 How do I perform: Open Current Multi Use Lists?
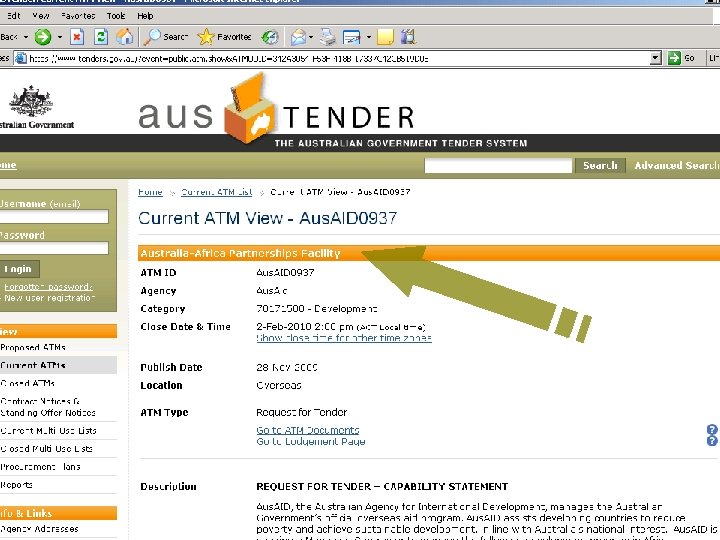tap(48, 431)
